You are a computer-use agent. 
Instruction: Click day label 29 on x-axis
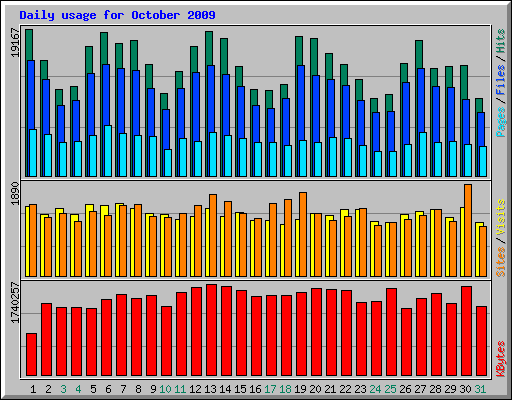[x=450, y=389]
